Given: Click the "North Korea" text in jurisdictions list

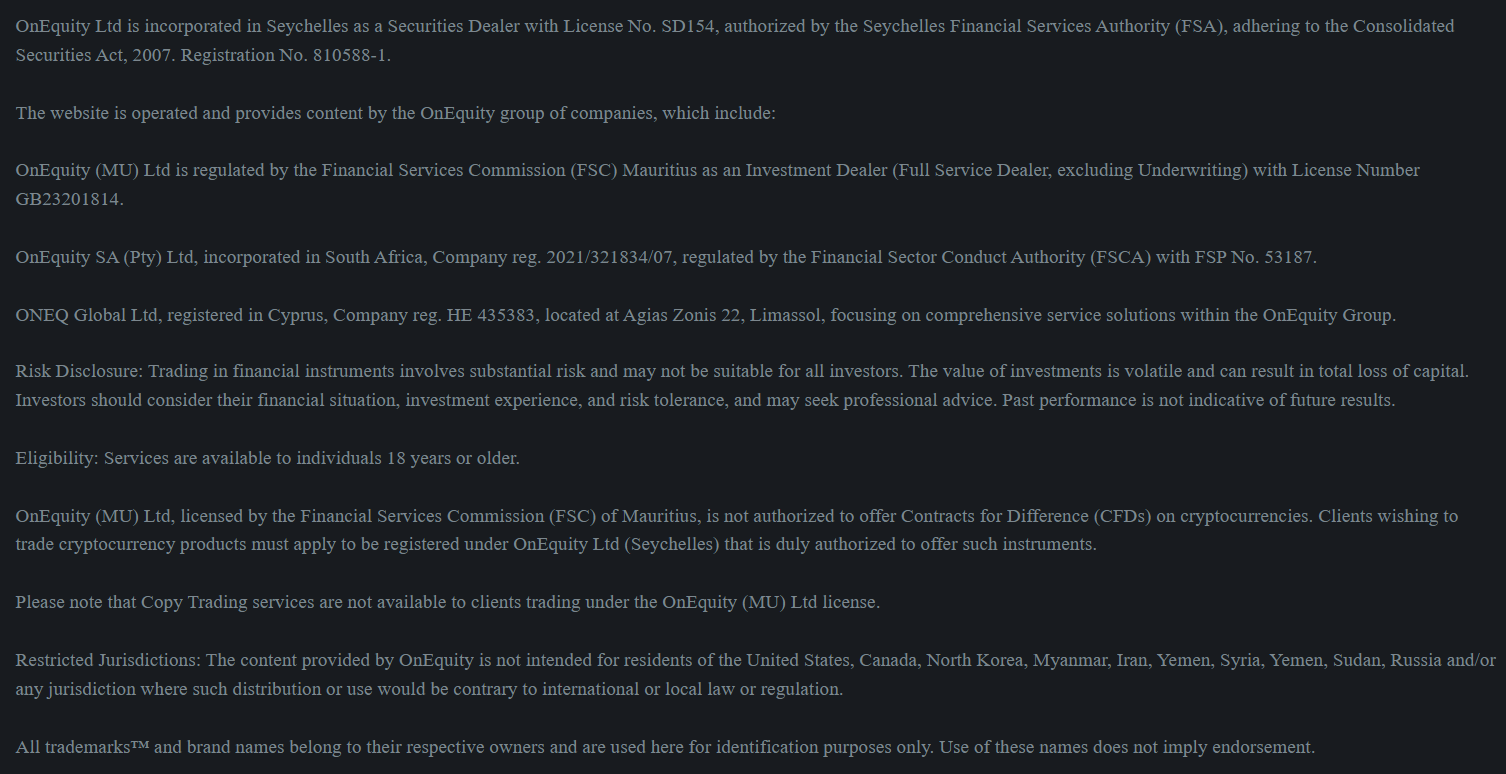Looking at the screenshot, I should point(974,660).
